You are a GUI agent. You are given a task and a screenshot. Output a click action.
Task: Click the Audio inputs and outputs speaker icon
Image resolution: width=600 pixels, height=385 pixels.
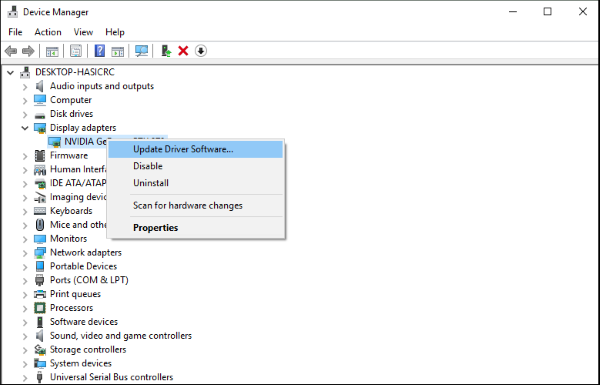pos(40,86)
